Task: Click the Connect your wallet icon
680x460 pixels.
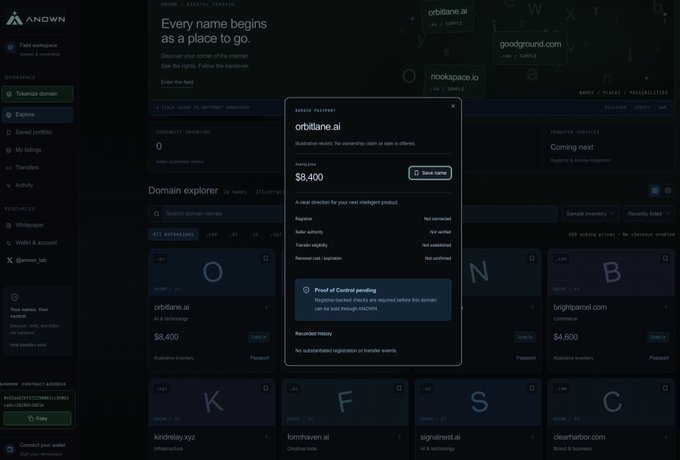Action: pyautogui.click(x=10, y=449)
